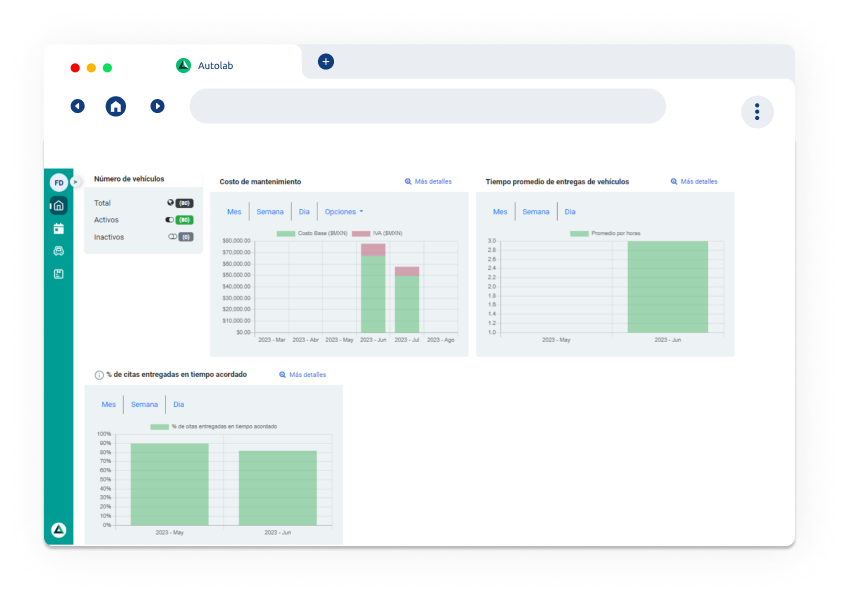Click the new tab plus button

click(325, 61)
